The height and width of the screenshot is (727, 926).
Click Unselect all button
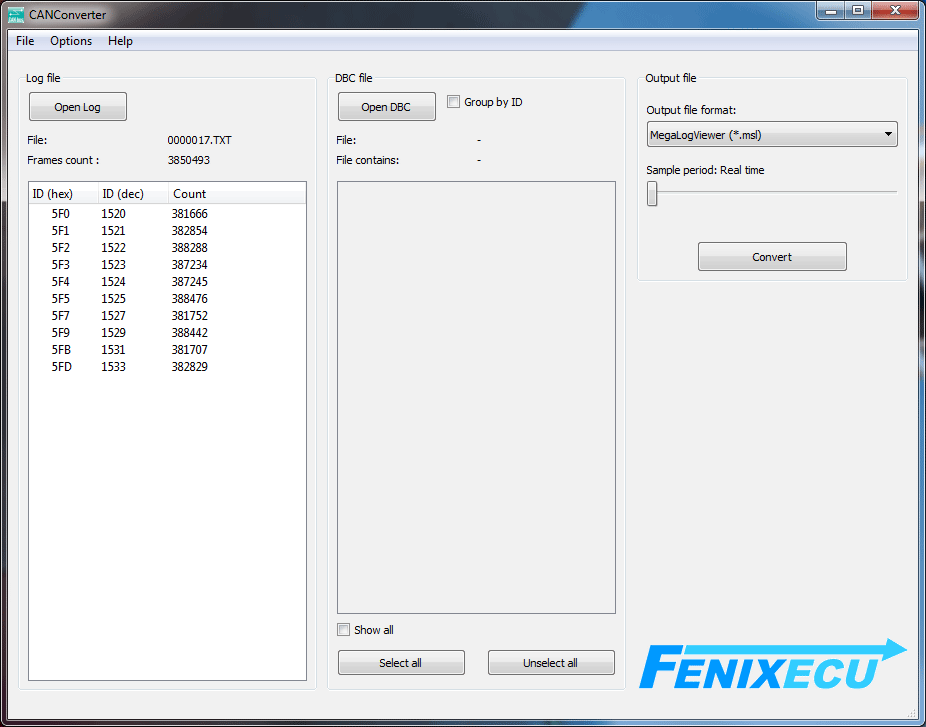(550, 663)
